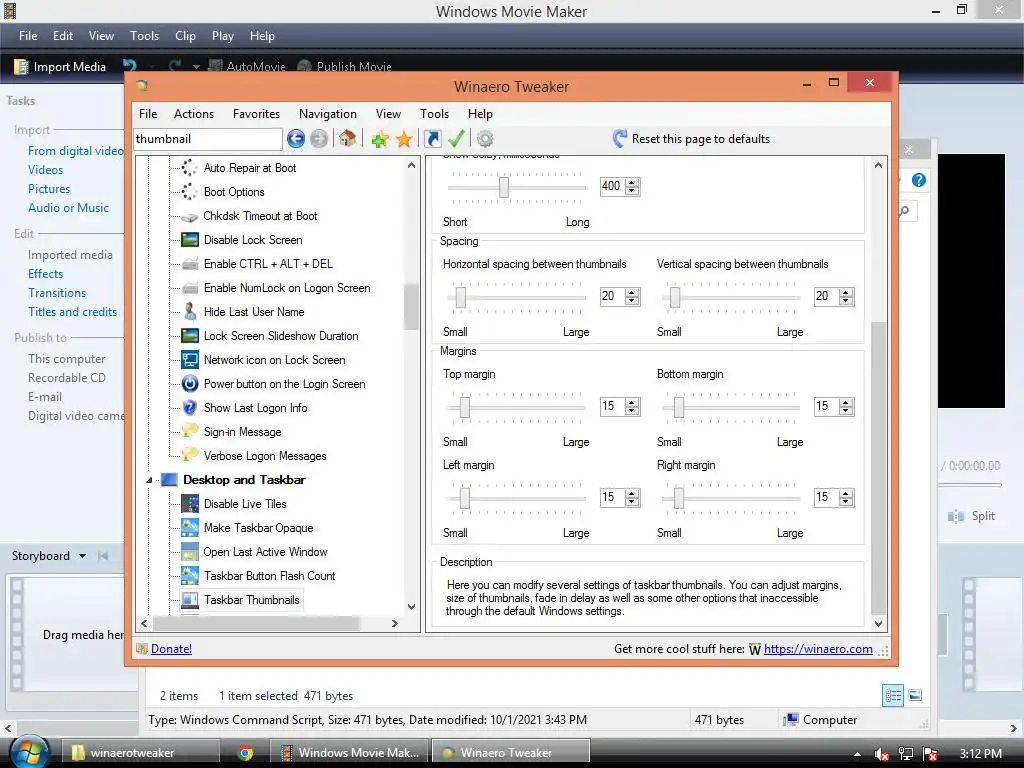The height and width of the screenshot is (768, 1024).
Task: Open the Clip menu in Movie Maker
Action: (x=185, y=36)
